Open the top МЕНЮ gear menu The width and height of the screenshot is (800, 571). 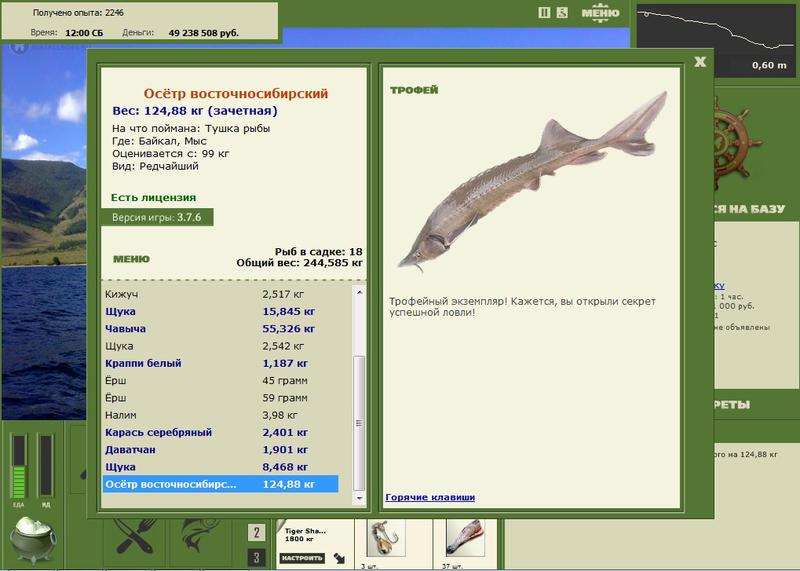coord(601,13)
